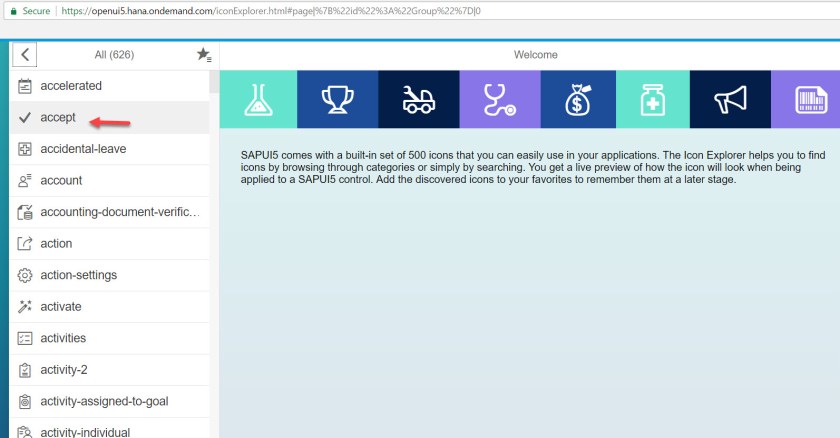The image size is (840, 438).
Task: Click the activate magic wand icon
Action: [x=25, y=307]
